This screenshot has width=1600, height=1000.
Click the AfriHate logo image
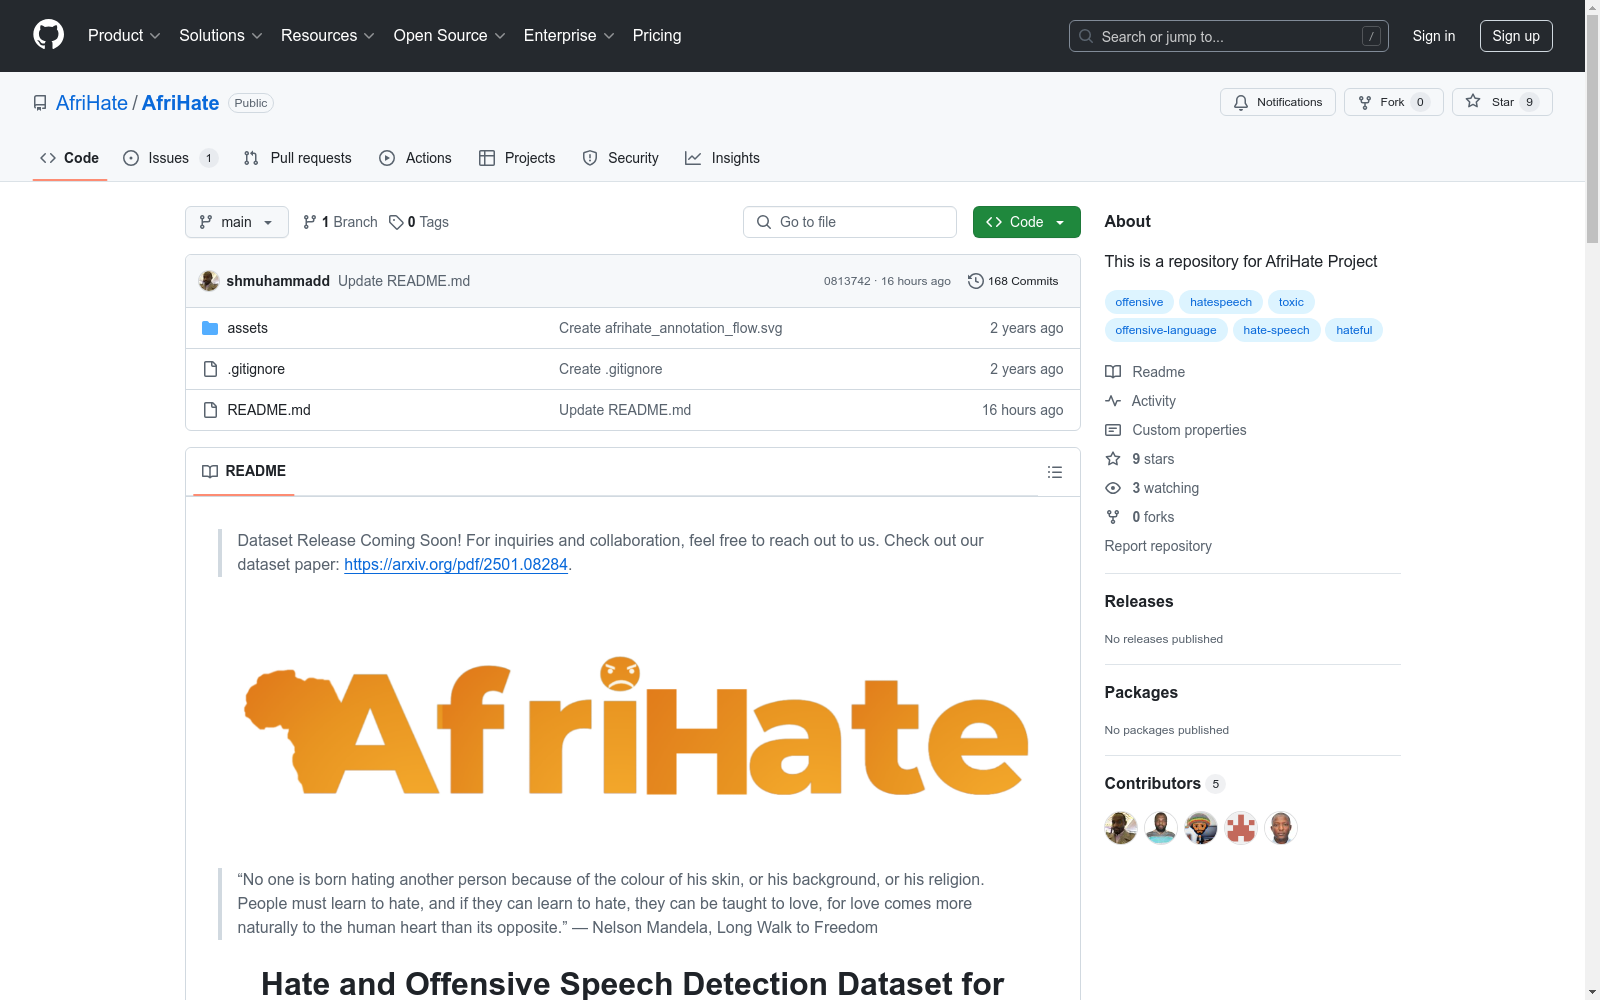coord(636,726)
